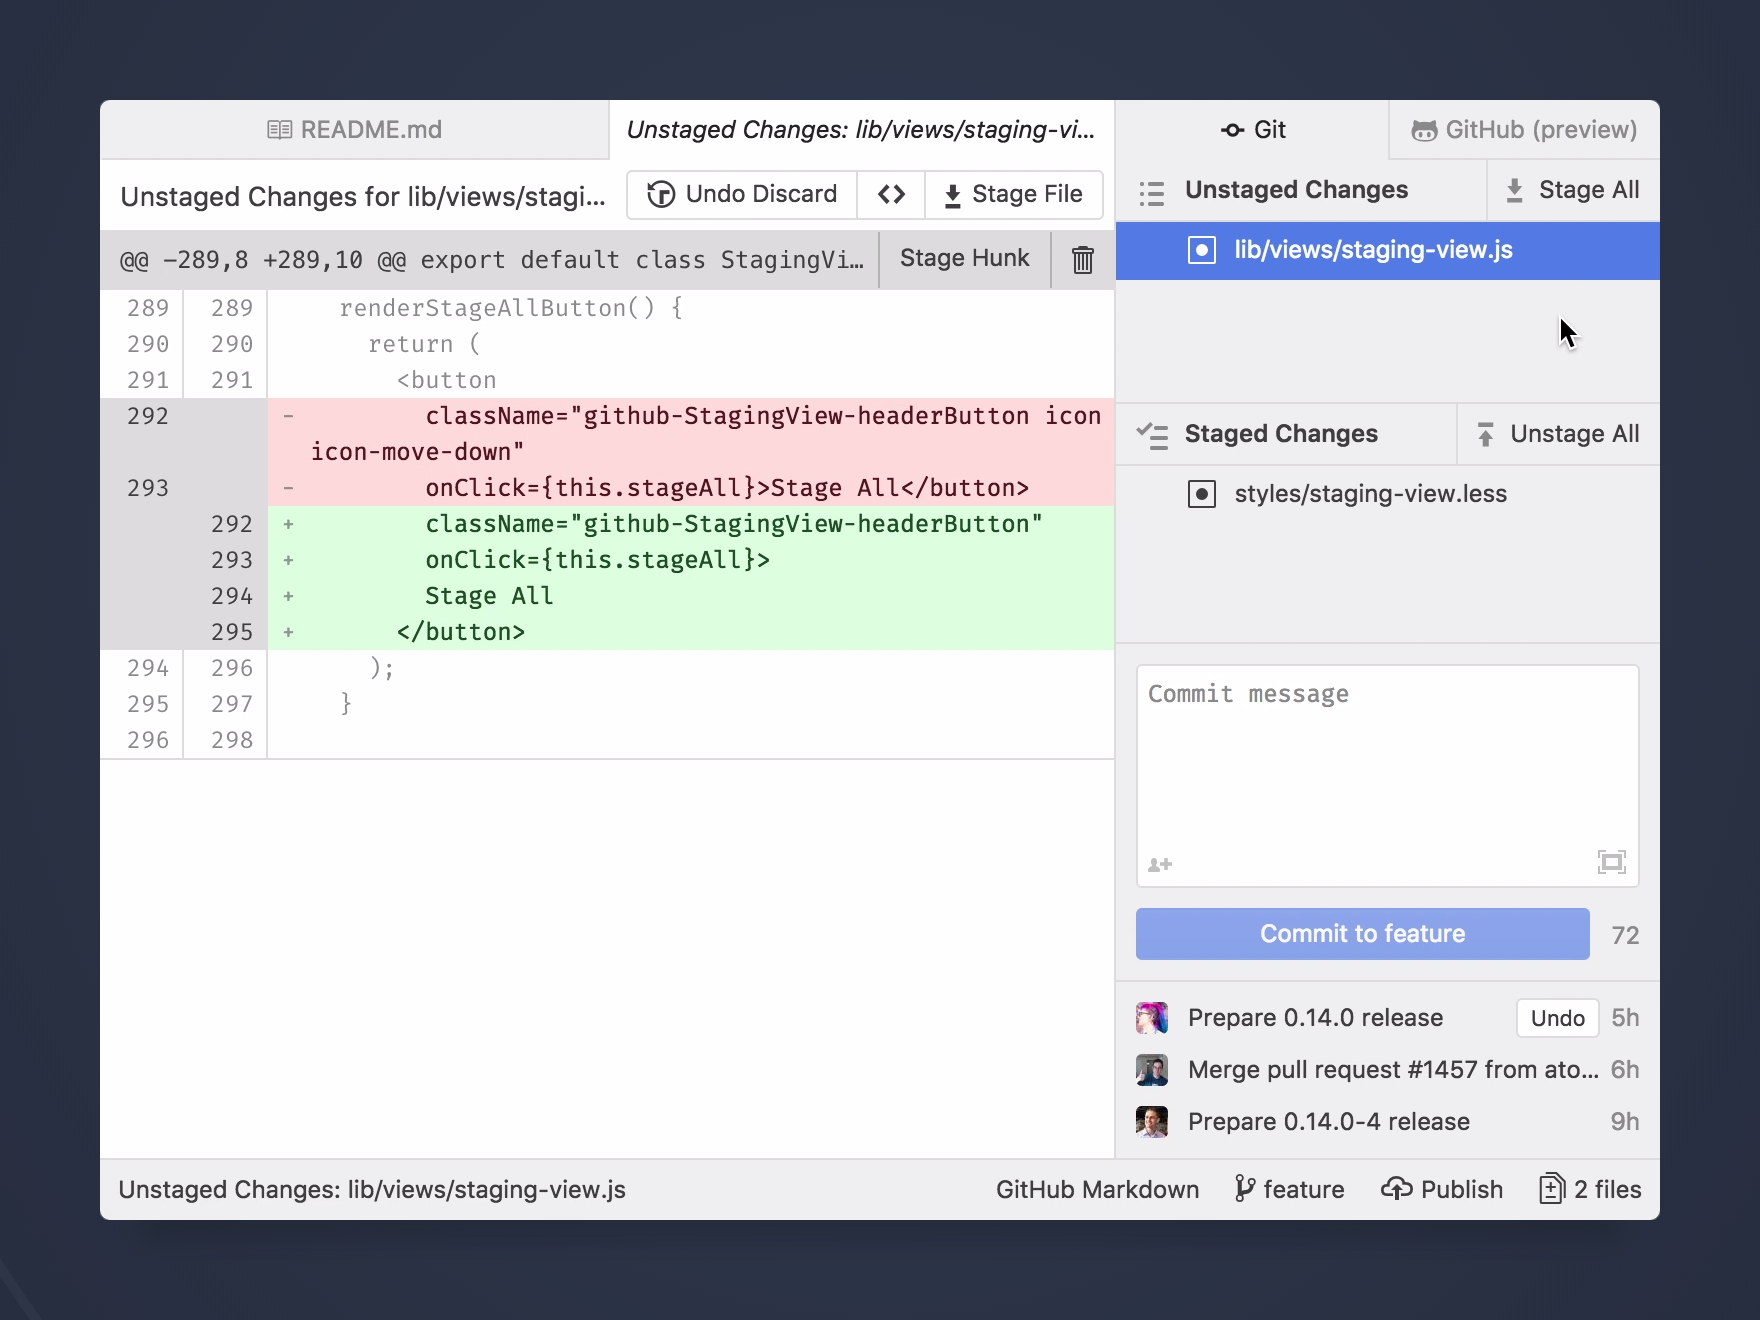Click the Stage File down-arrow icon
The height and width of the screenshot is (1320, 1760).
click(x=952, y=195)
